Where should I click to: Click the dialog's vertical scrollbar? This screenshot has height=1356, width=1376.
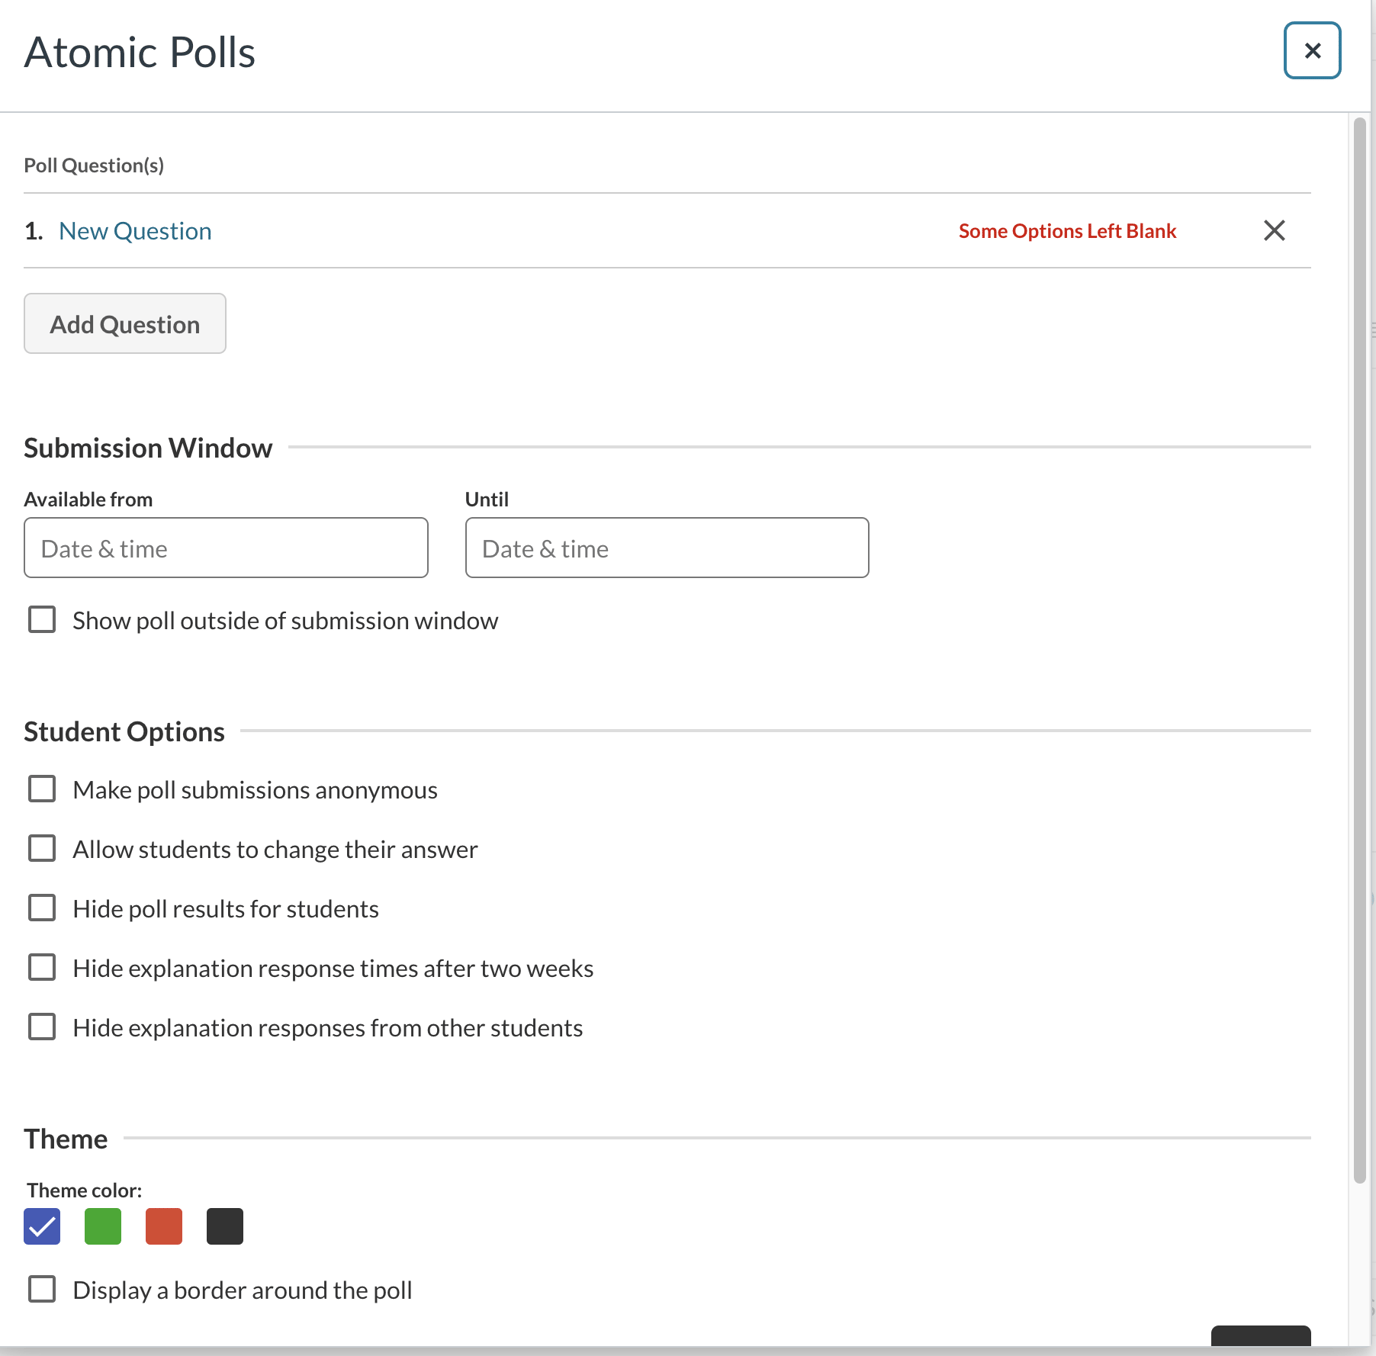point(1359,650)
